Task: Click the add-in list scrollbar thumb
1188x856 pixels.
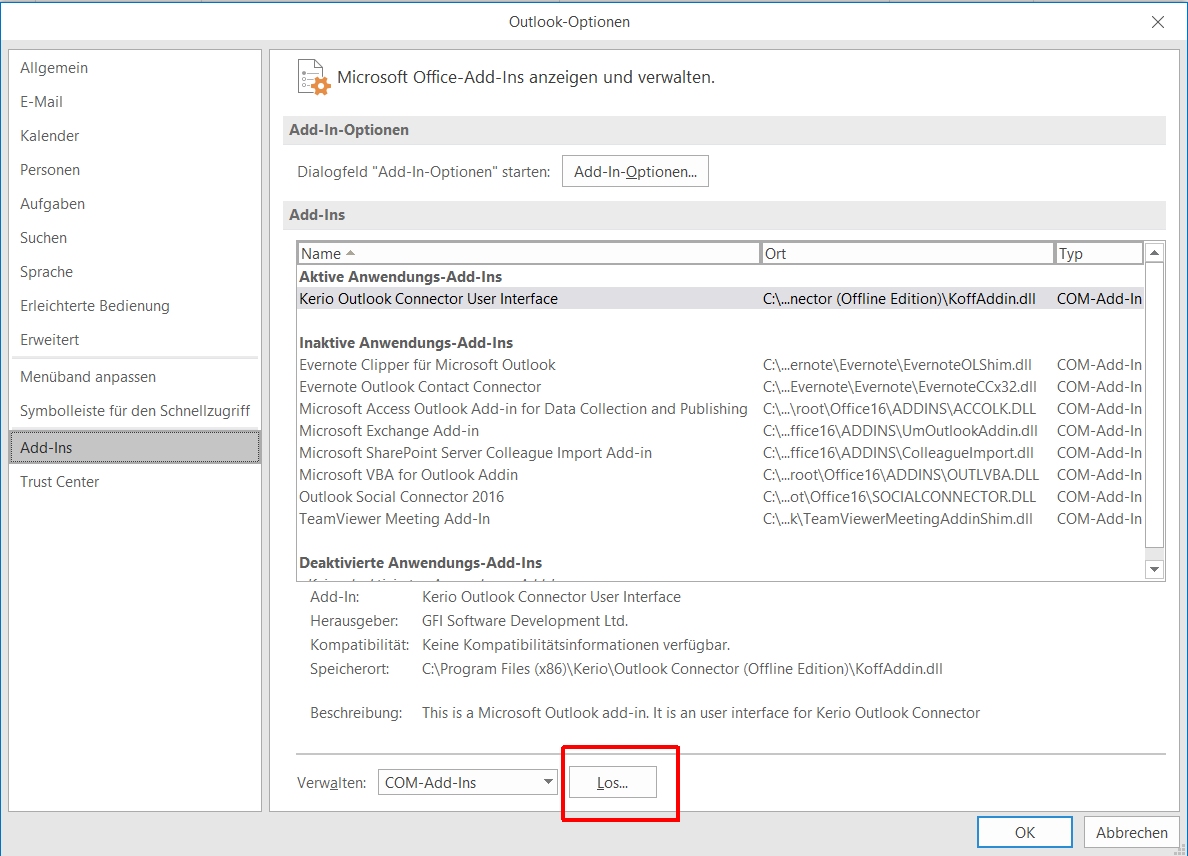Action: [1154, 405]
